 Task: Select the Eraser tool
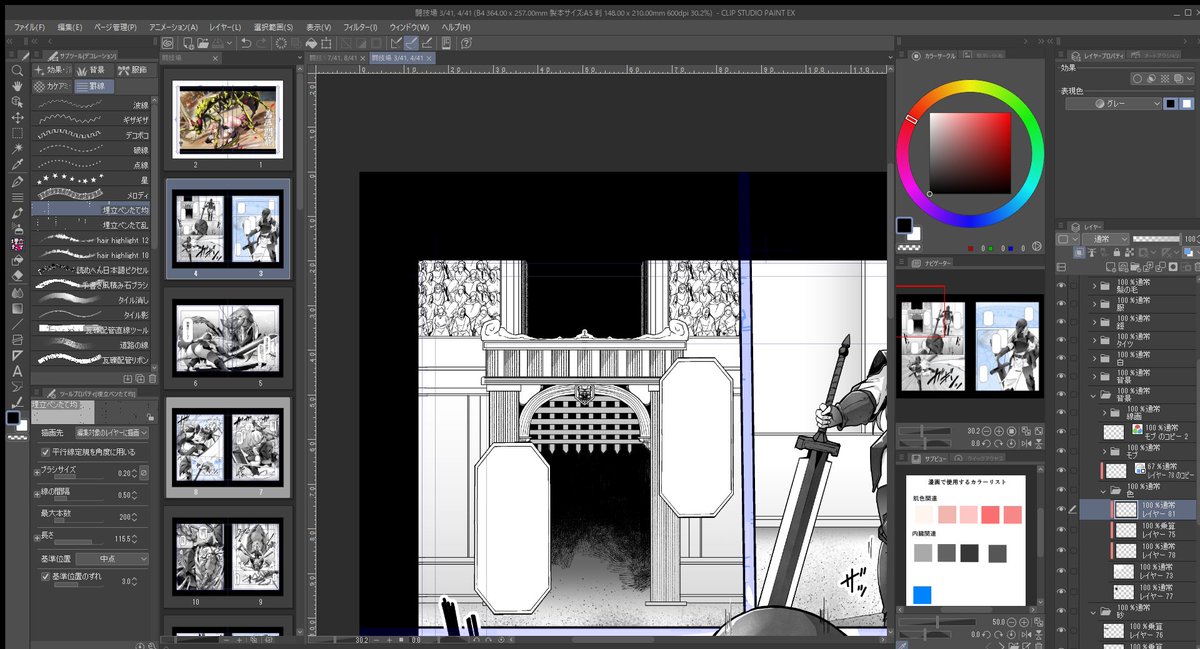[x=17, y=276]
